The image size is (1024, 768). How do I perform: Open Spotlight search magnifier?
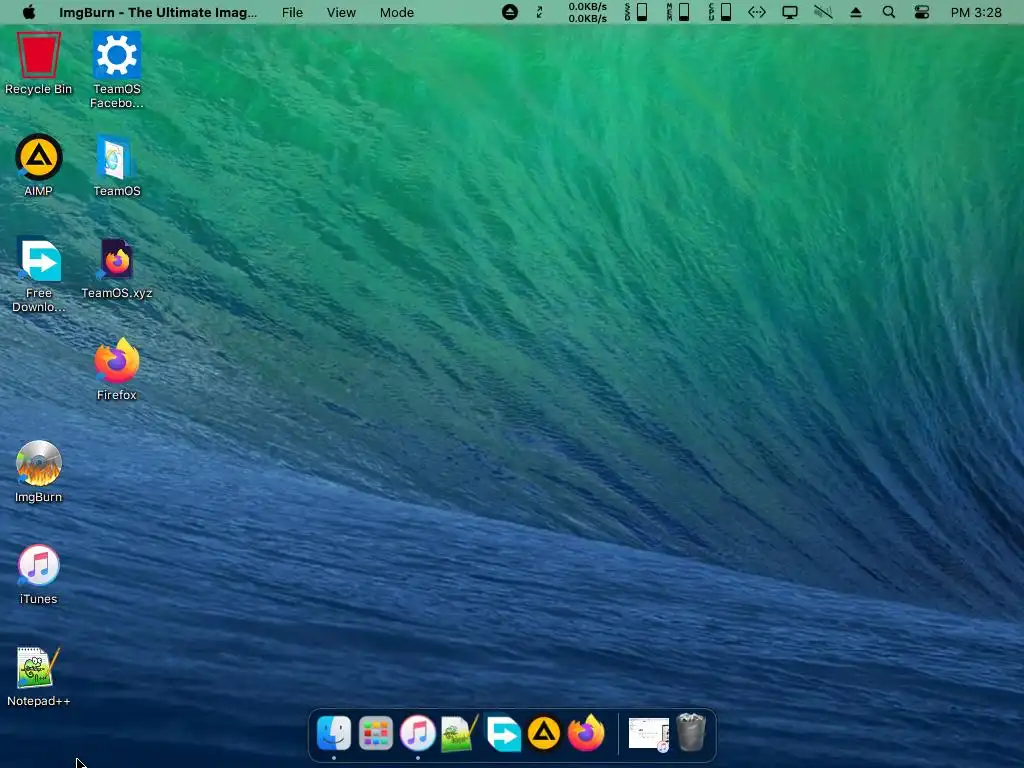(888, 12)
